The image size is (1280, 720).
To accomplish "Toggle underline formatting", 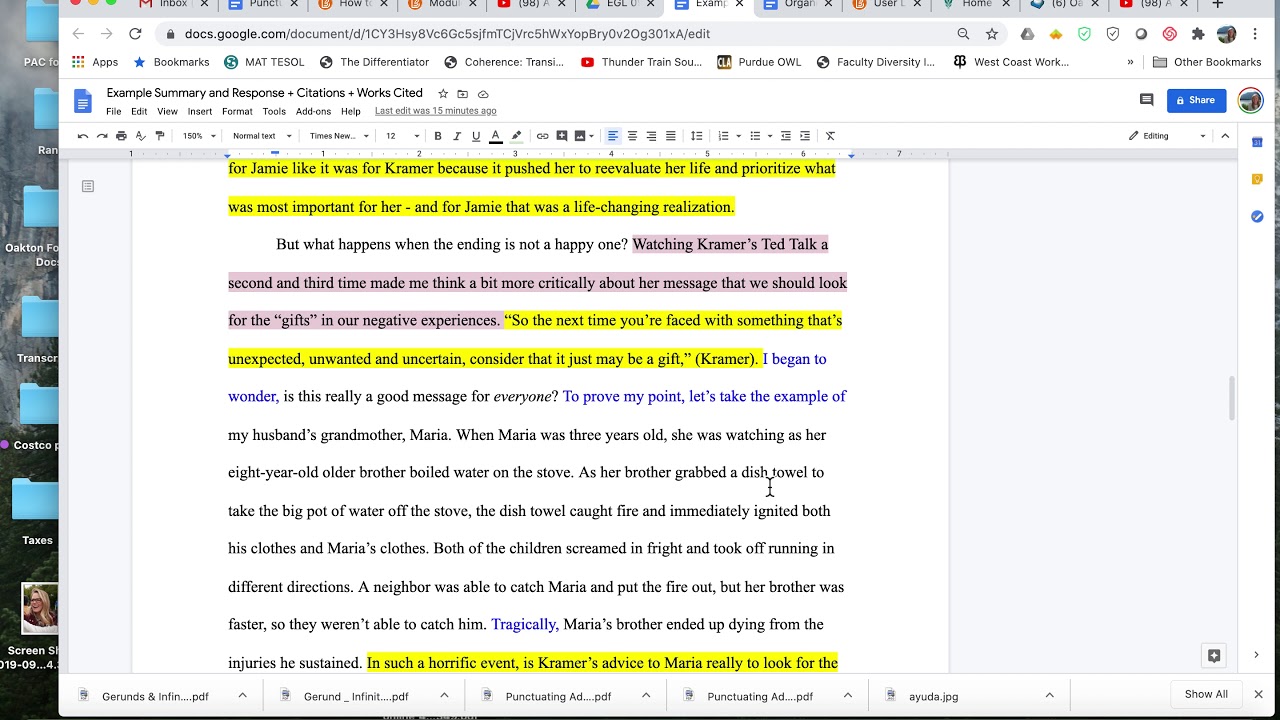I will (x=476, y=136).
